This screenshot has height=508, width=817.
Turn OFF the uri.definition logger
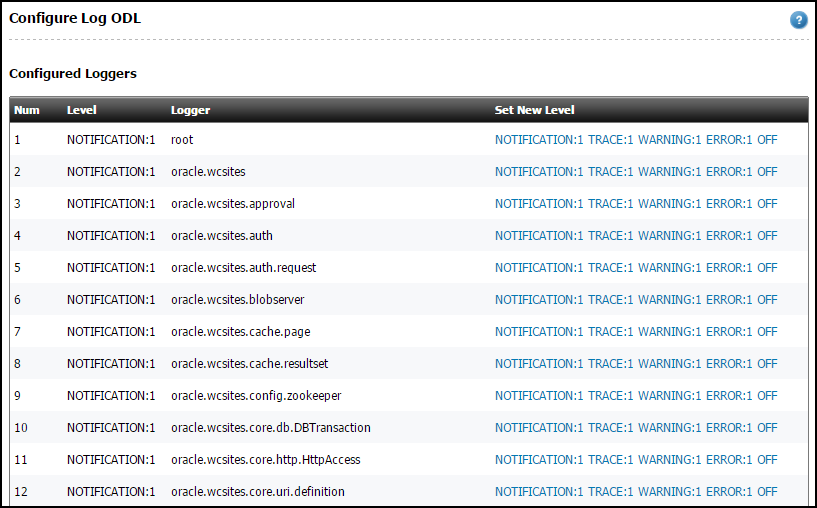[x=767, y=491]
